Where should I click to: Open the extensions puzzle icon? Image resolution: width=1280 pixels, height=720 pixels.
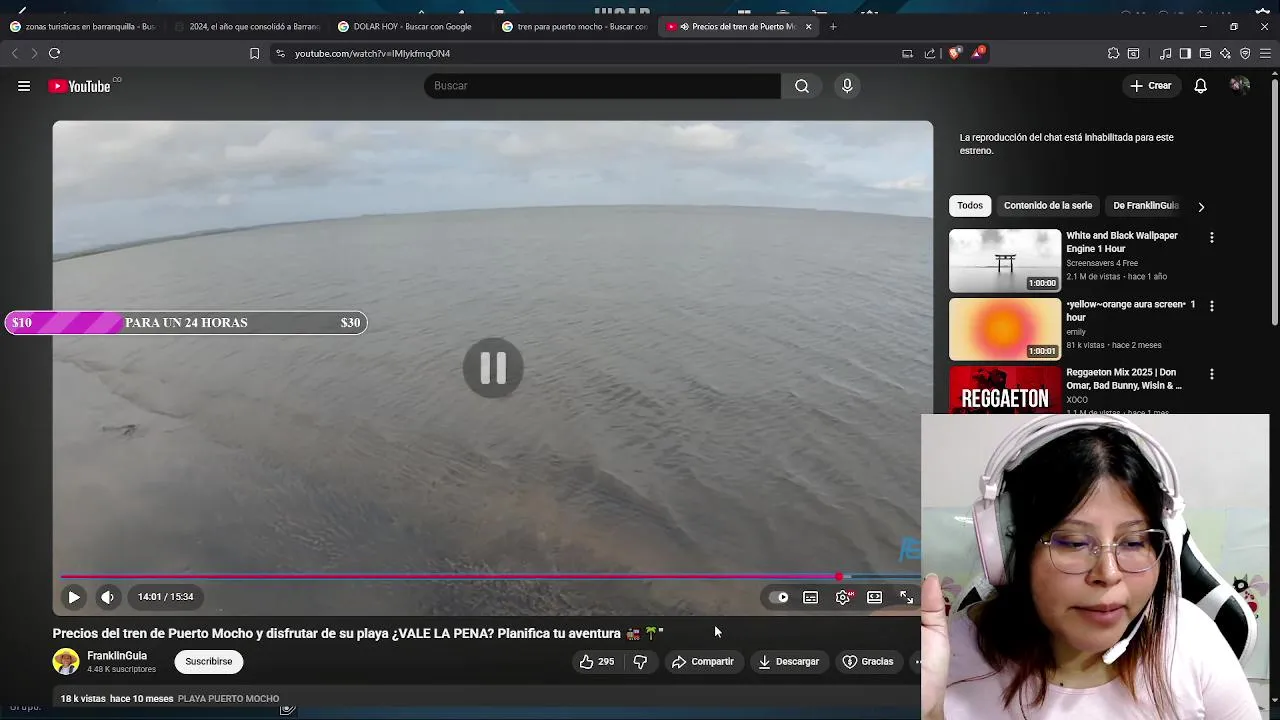(x=1113, y=53)
